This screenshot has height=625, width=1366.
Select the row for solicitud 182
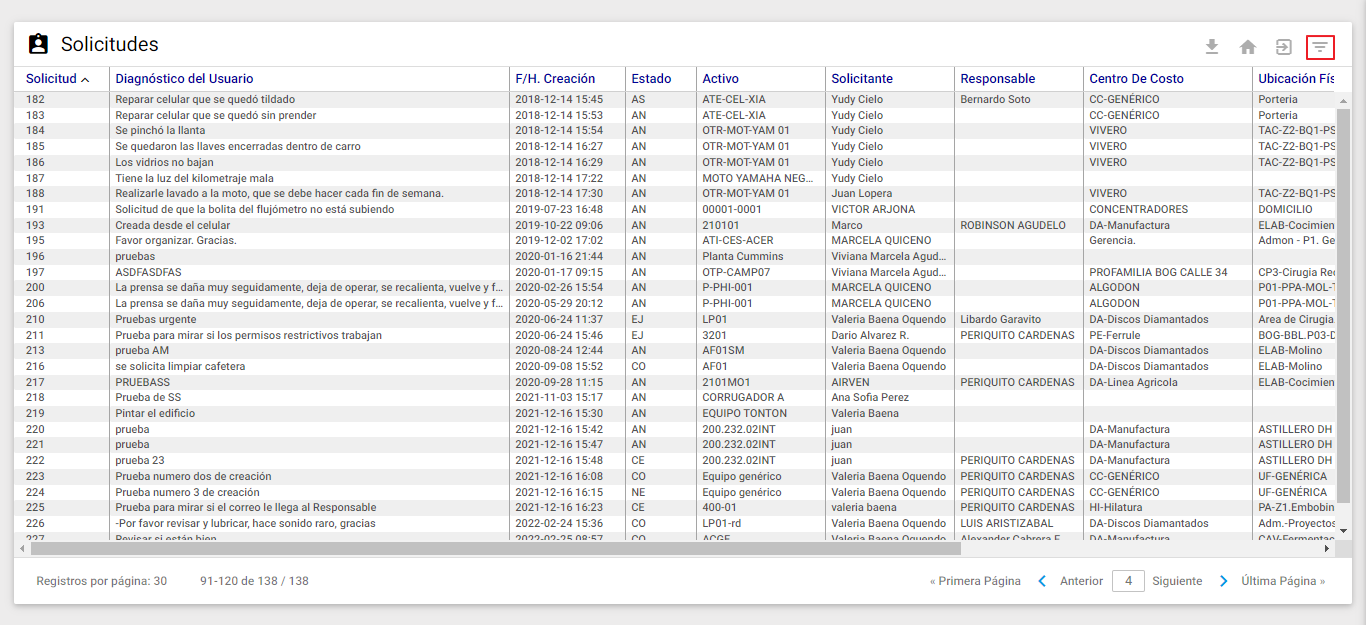tap(676, 99)
